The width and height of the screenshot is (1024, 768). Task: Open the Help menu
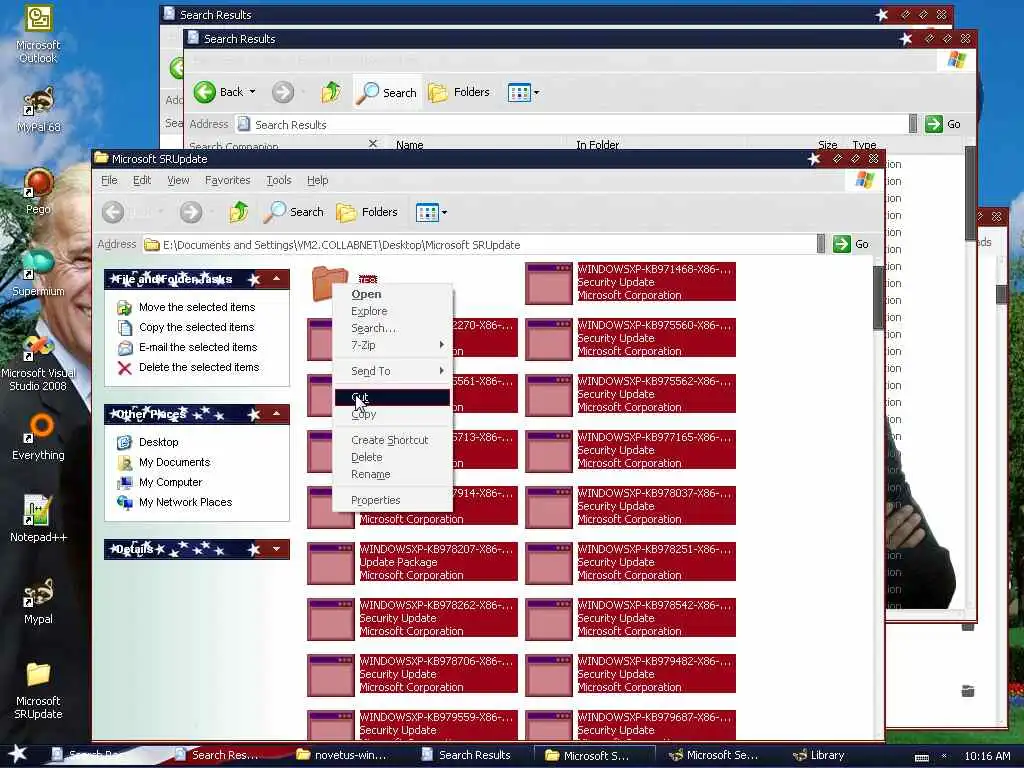(x=317, y=180)
